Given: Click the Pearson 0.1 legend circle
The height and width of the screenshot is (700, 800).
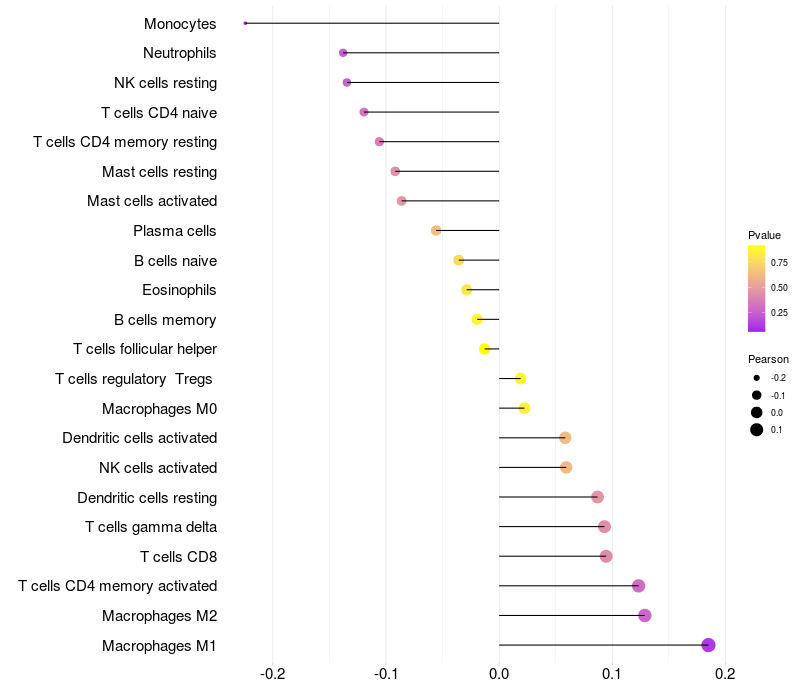Looking at the screenshot, I should [757, 430].
